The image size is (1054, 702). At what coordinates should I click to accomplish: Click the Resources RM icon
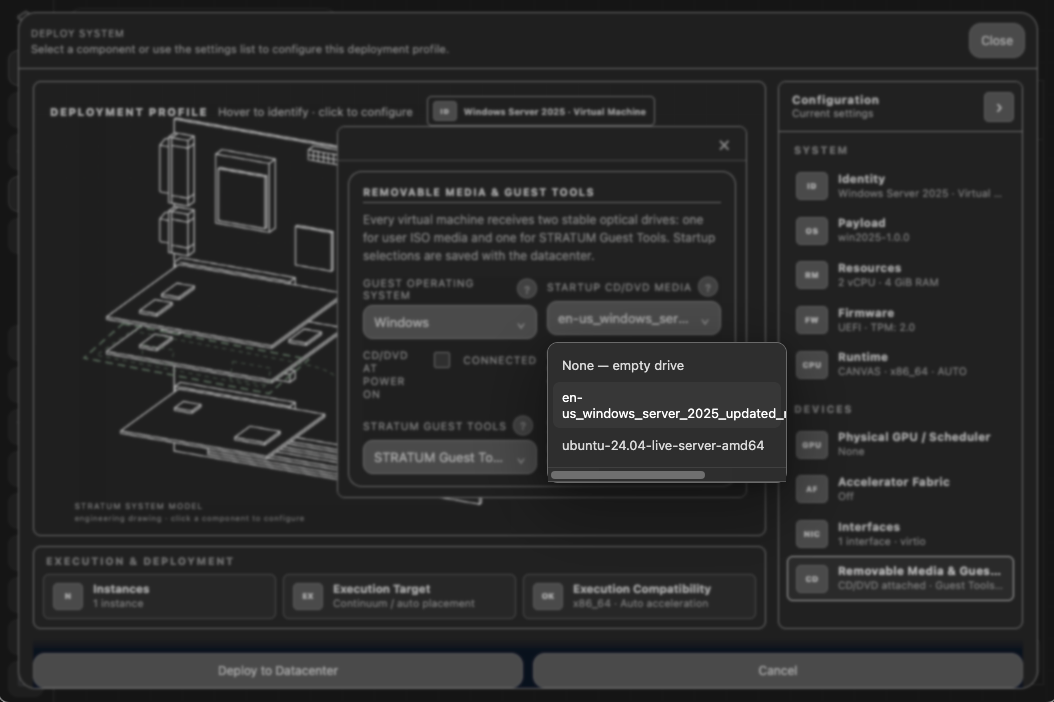pos(811,275)
